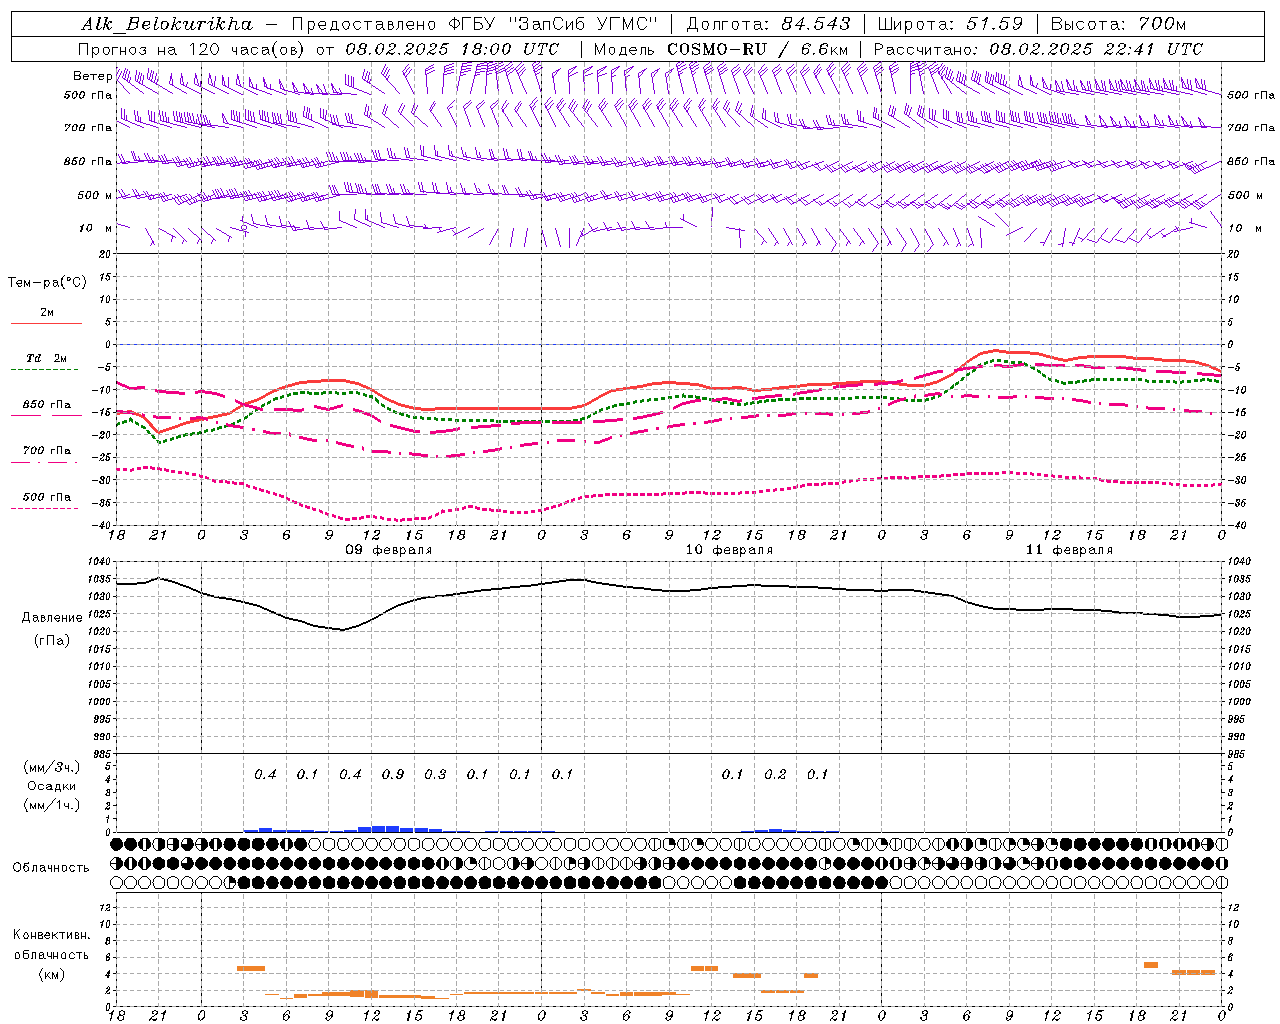This screenshot has width=1280, height=1024.
Task: Click the 0.2 precipitation amount value
Action: 775,775
